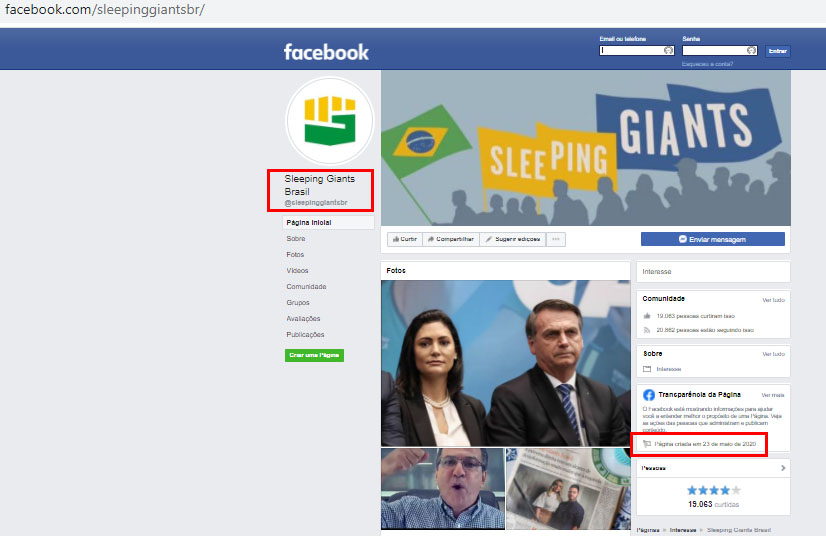
Task: Open Sobre in the left sidebar
Action: [296, 239]
